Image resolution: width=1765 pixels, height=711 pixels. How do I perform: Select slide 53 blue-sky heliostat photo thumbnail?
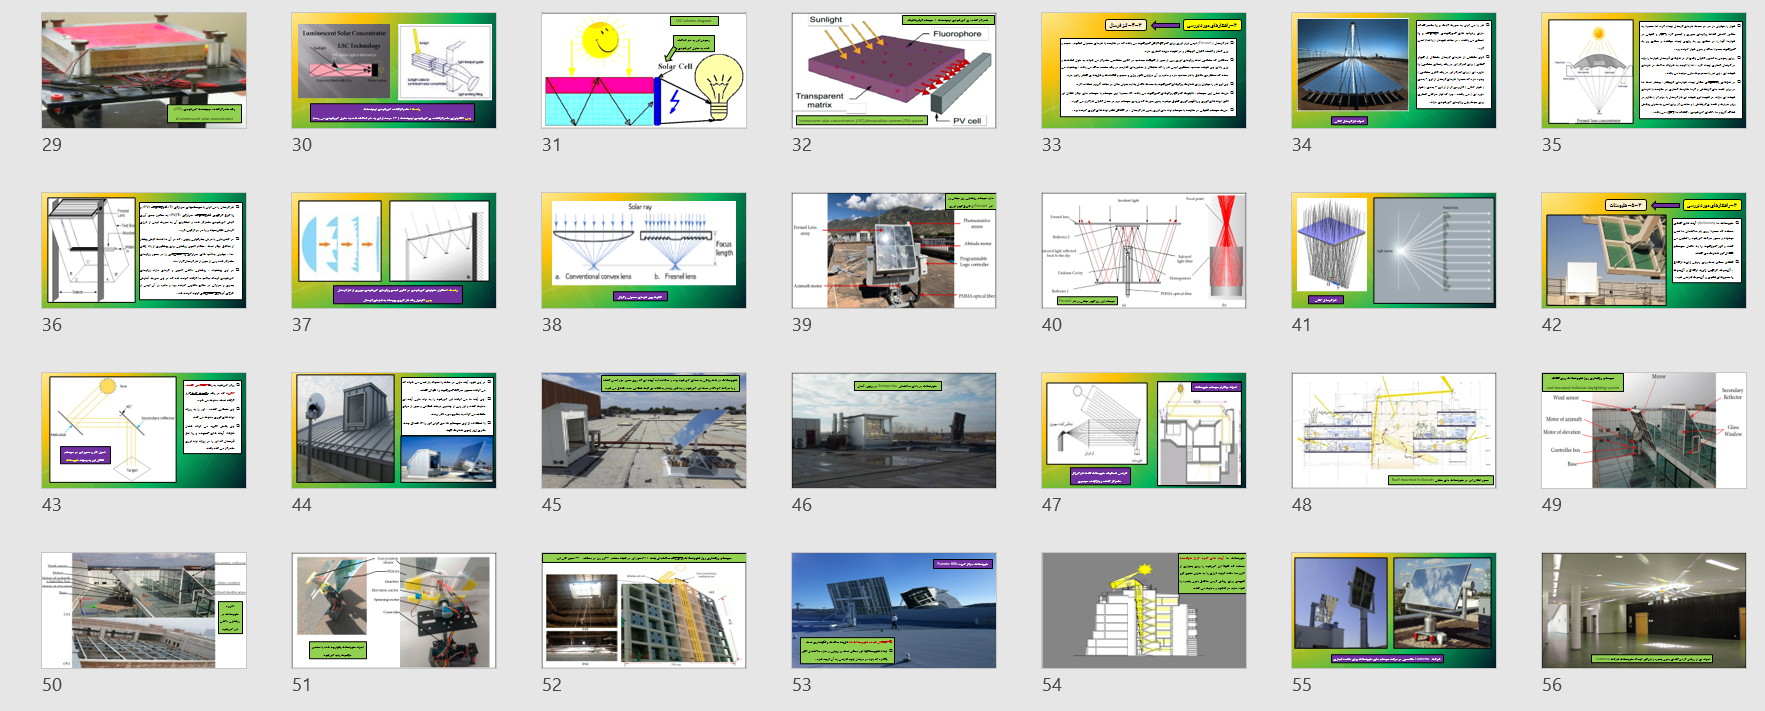click(894, 610)
